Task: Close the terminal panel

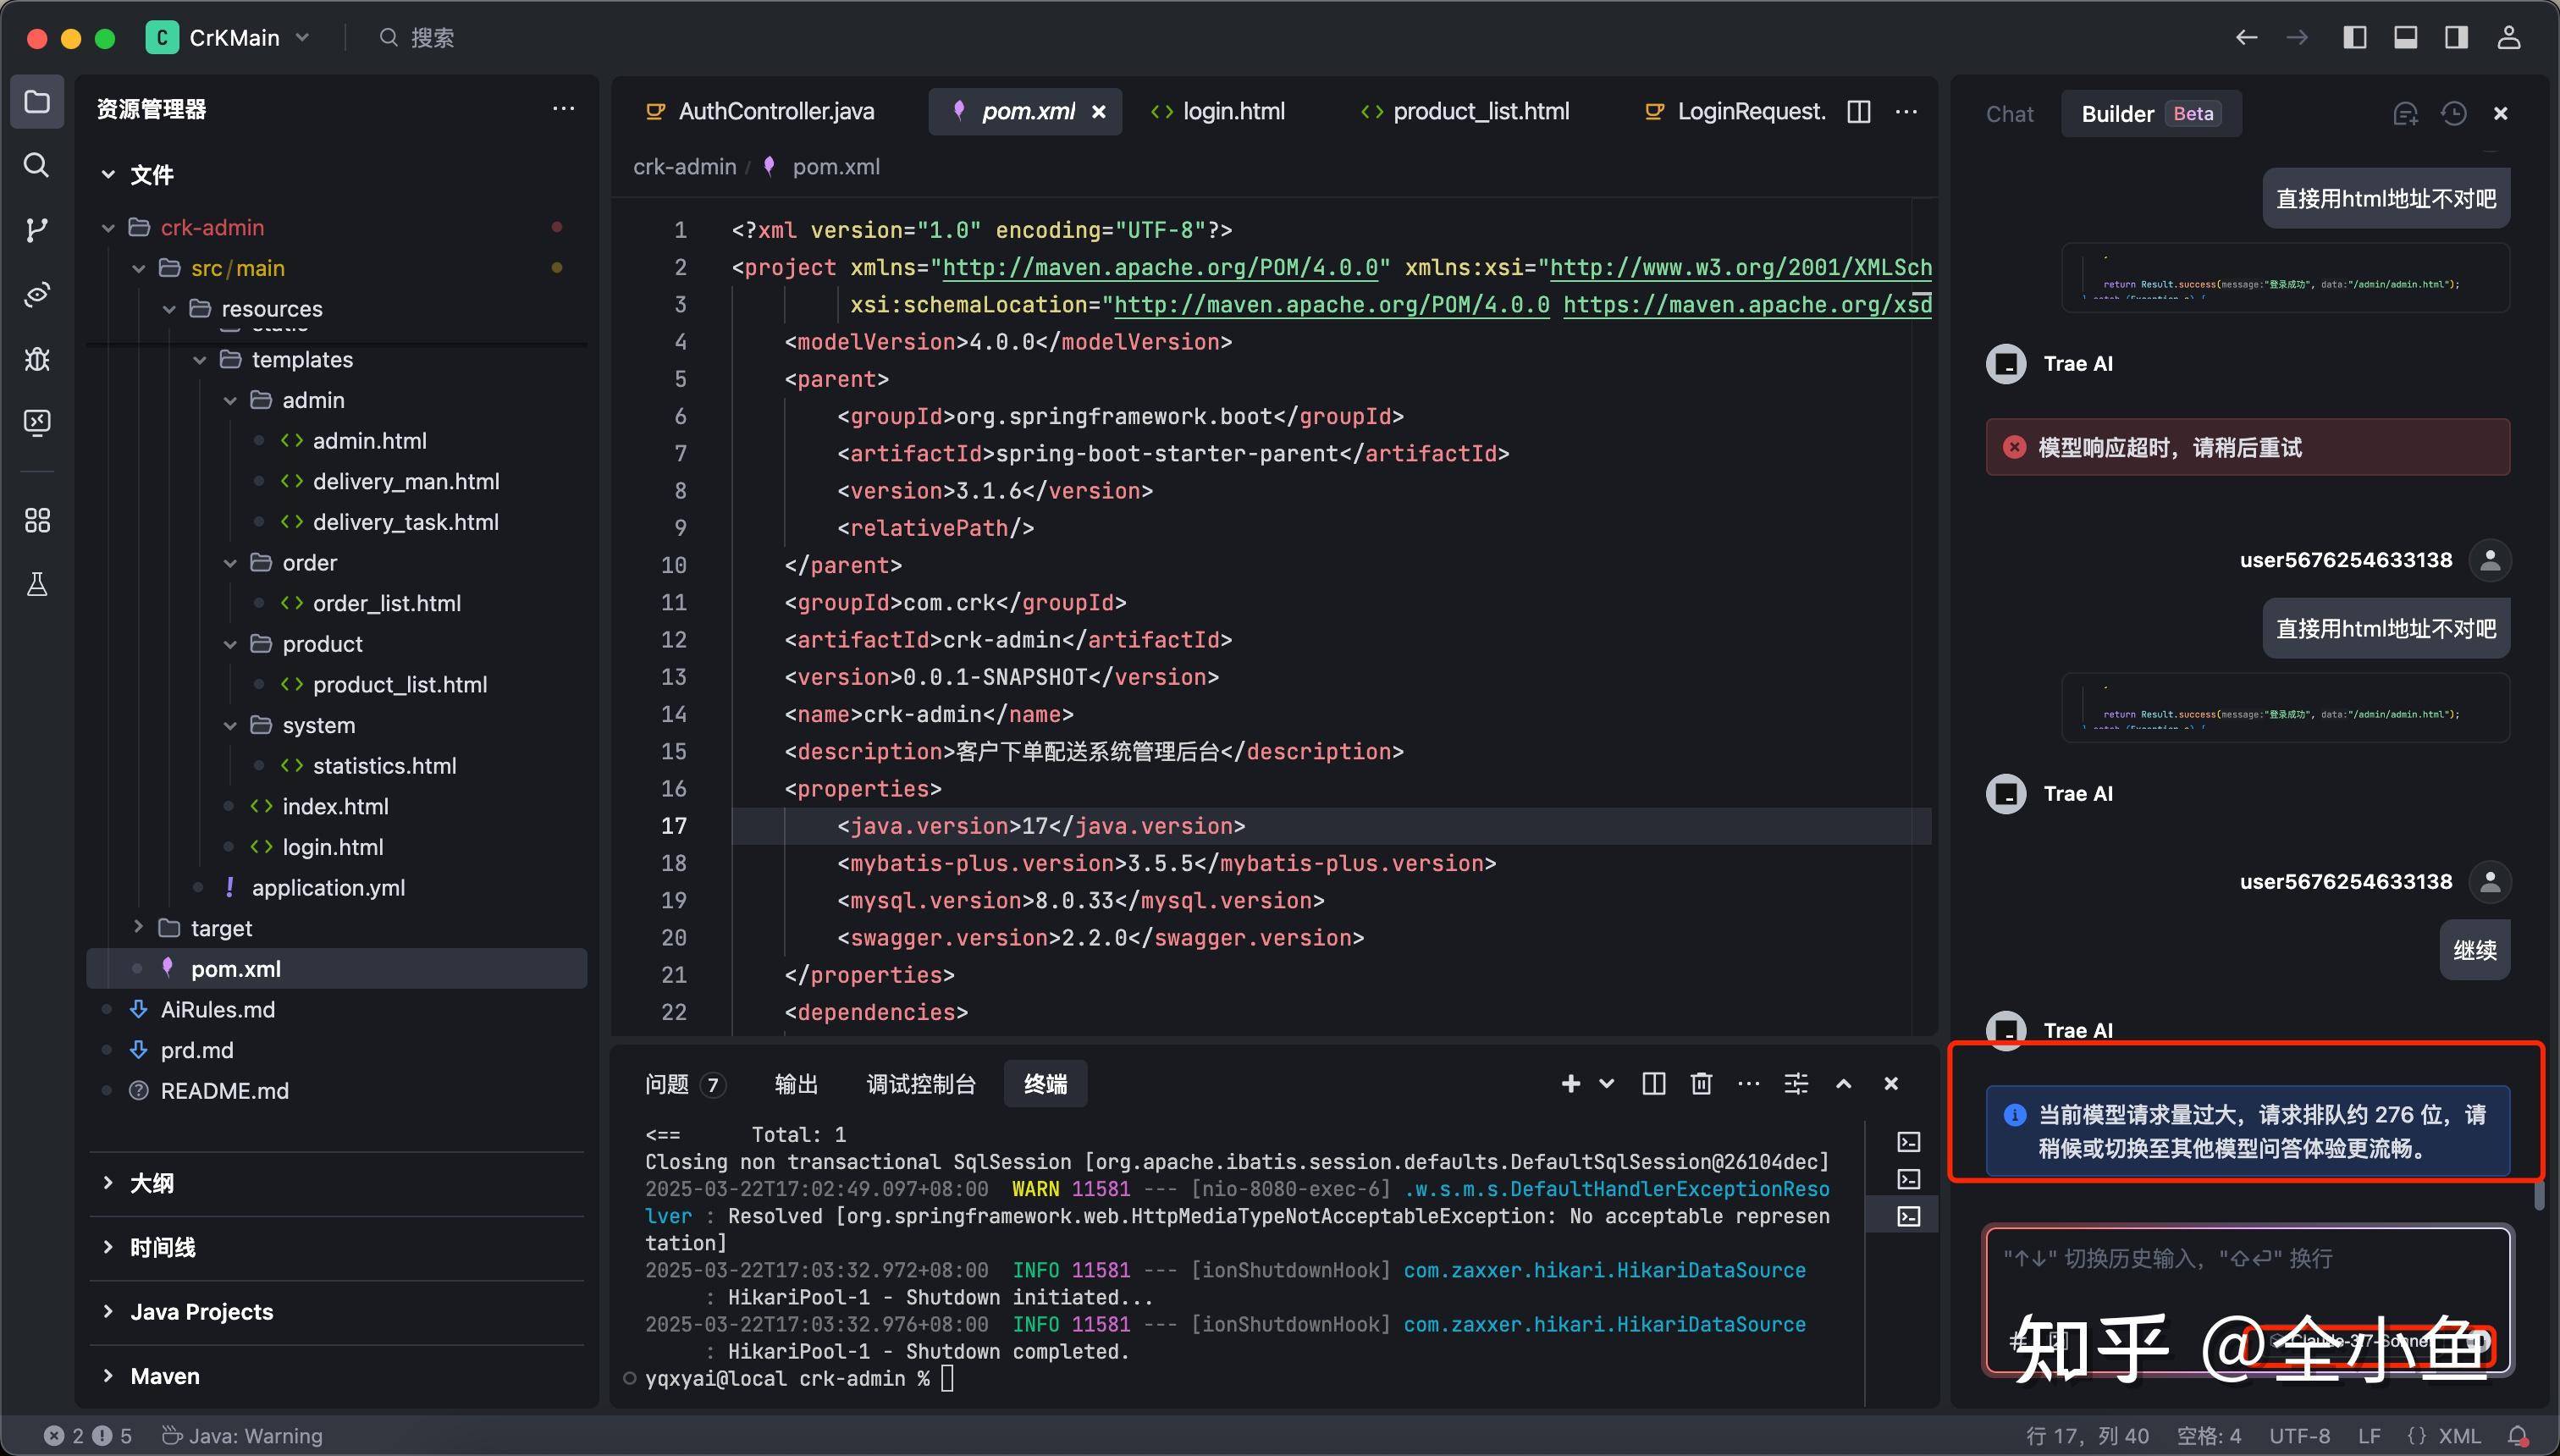Action: point(1891,1083)
